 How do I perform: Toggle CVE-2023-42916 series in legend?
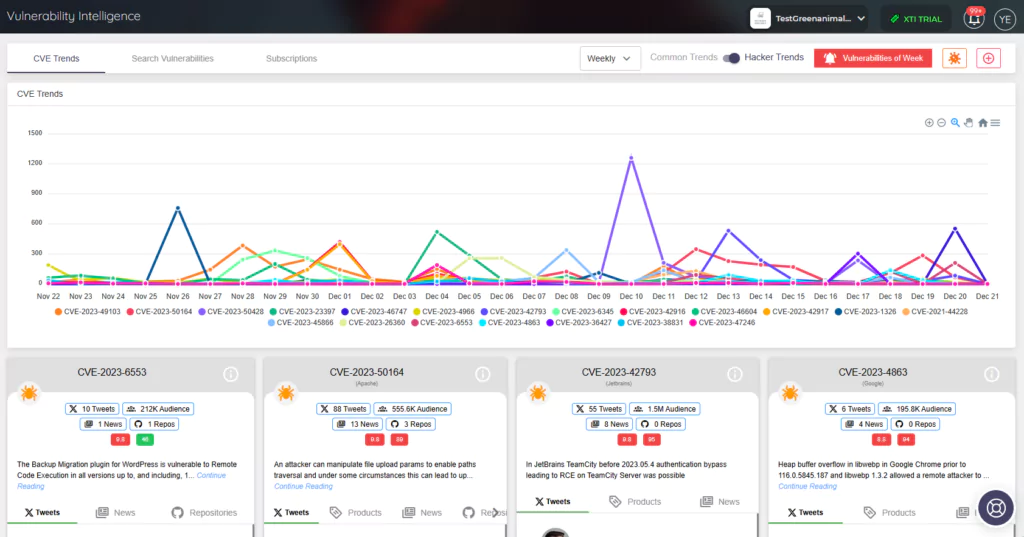[653, 312]
